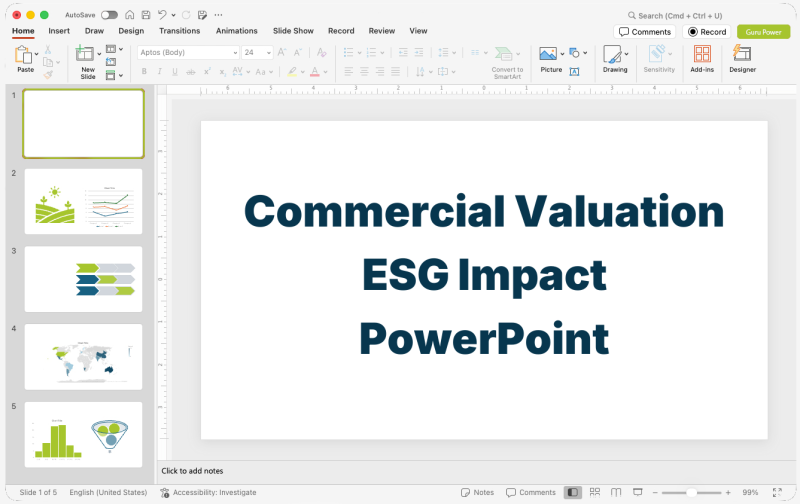Viewport: 800px width, 504px height.
Task: Click the Comments button at top right
Action: (645, 32)
